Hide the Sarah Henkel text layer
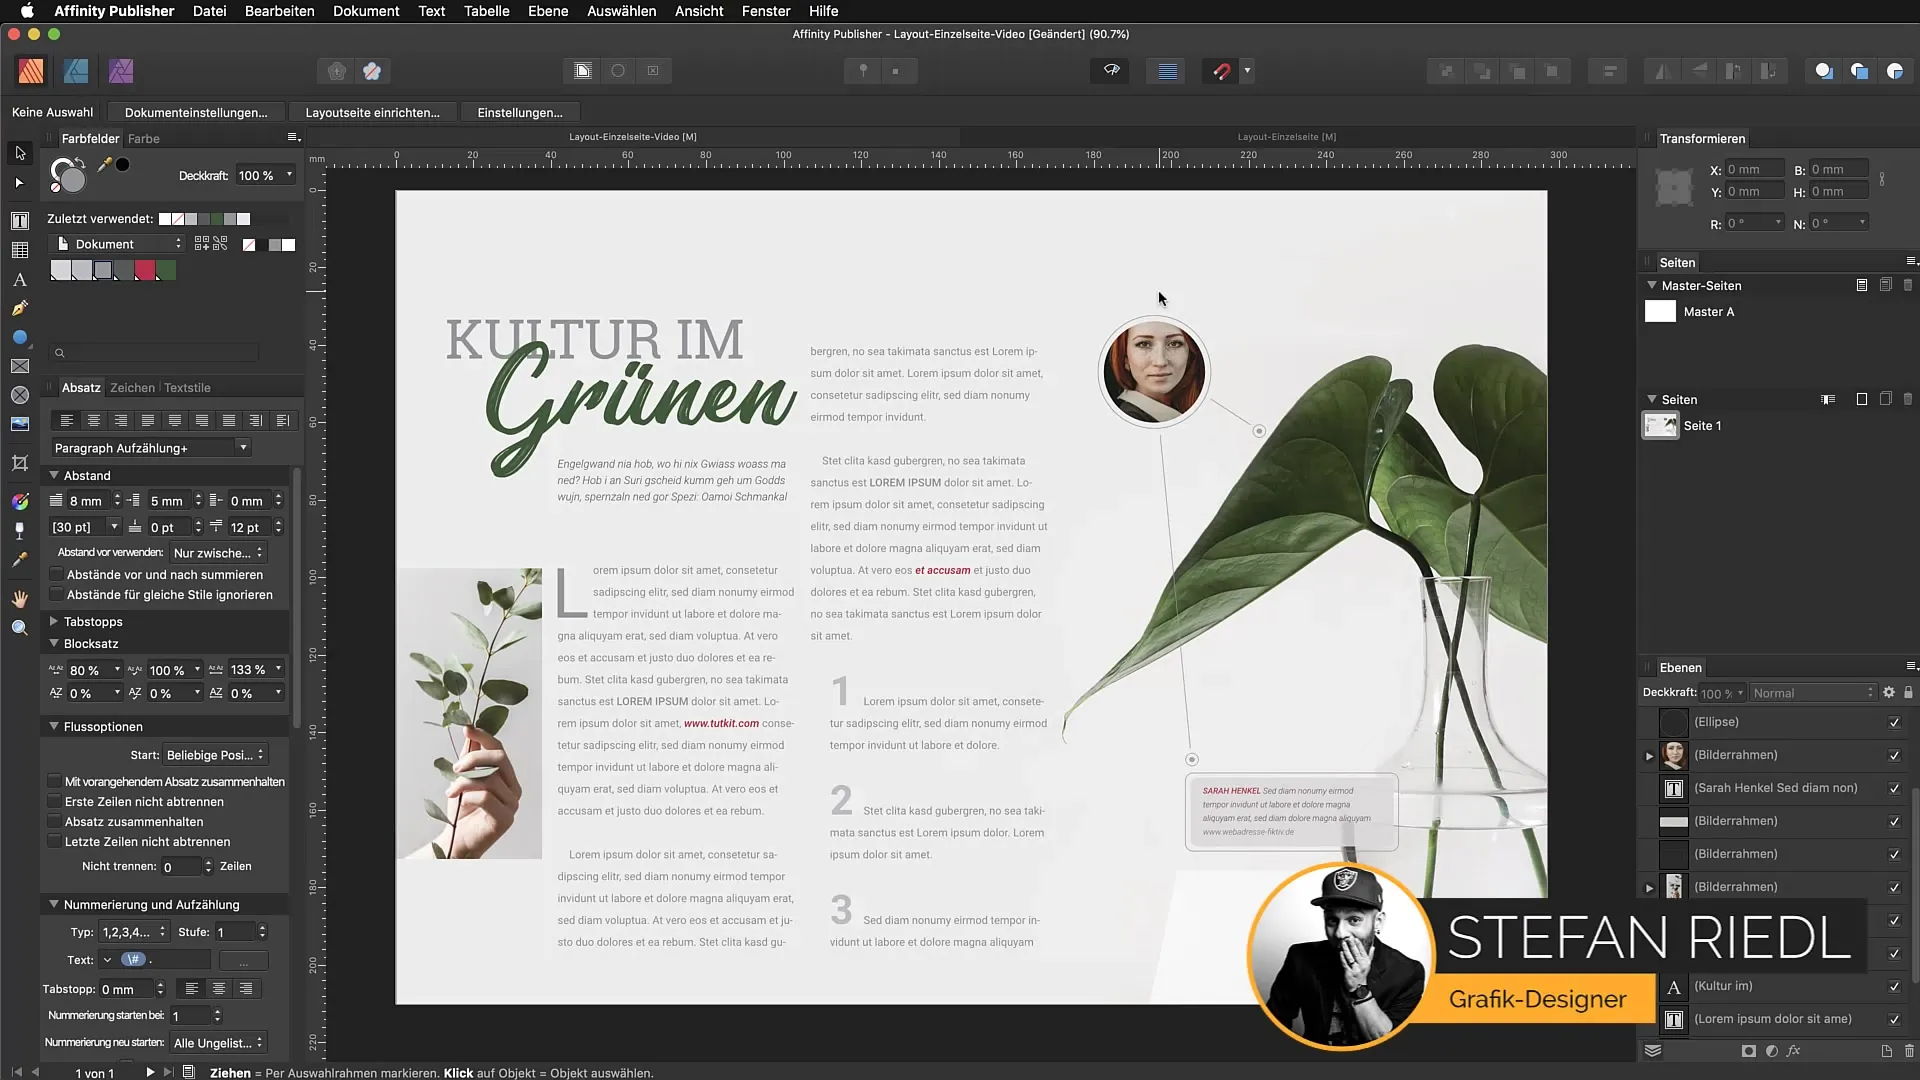The image size is (1920, 1080). (1894, 788)
